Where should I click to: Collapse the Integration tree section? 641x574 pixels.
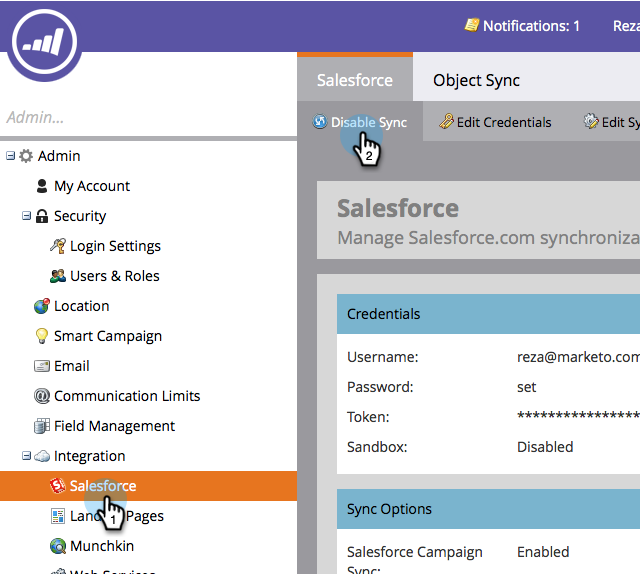point(27,455)
